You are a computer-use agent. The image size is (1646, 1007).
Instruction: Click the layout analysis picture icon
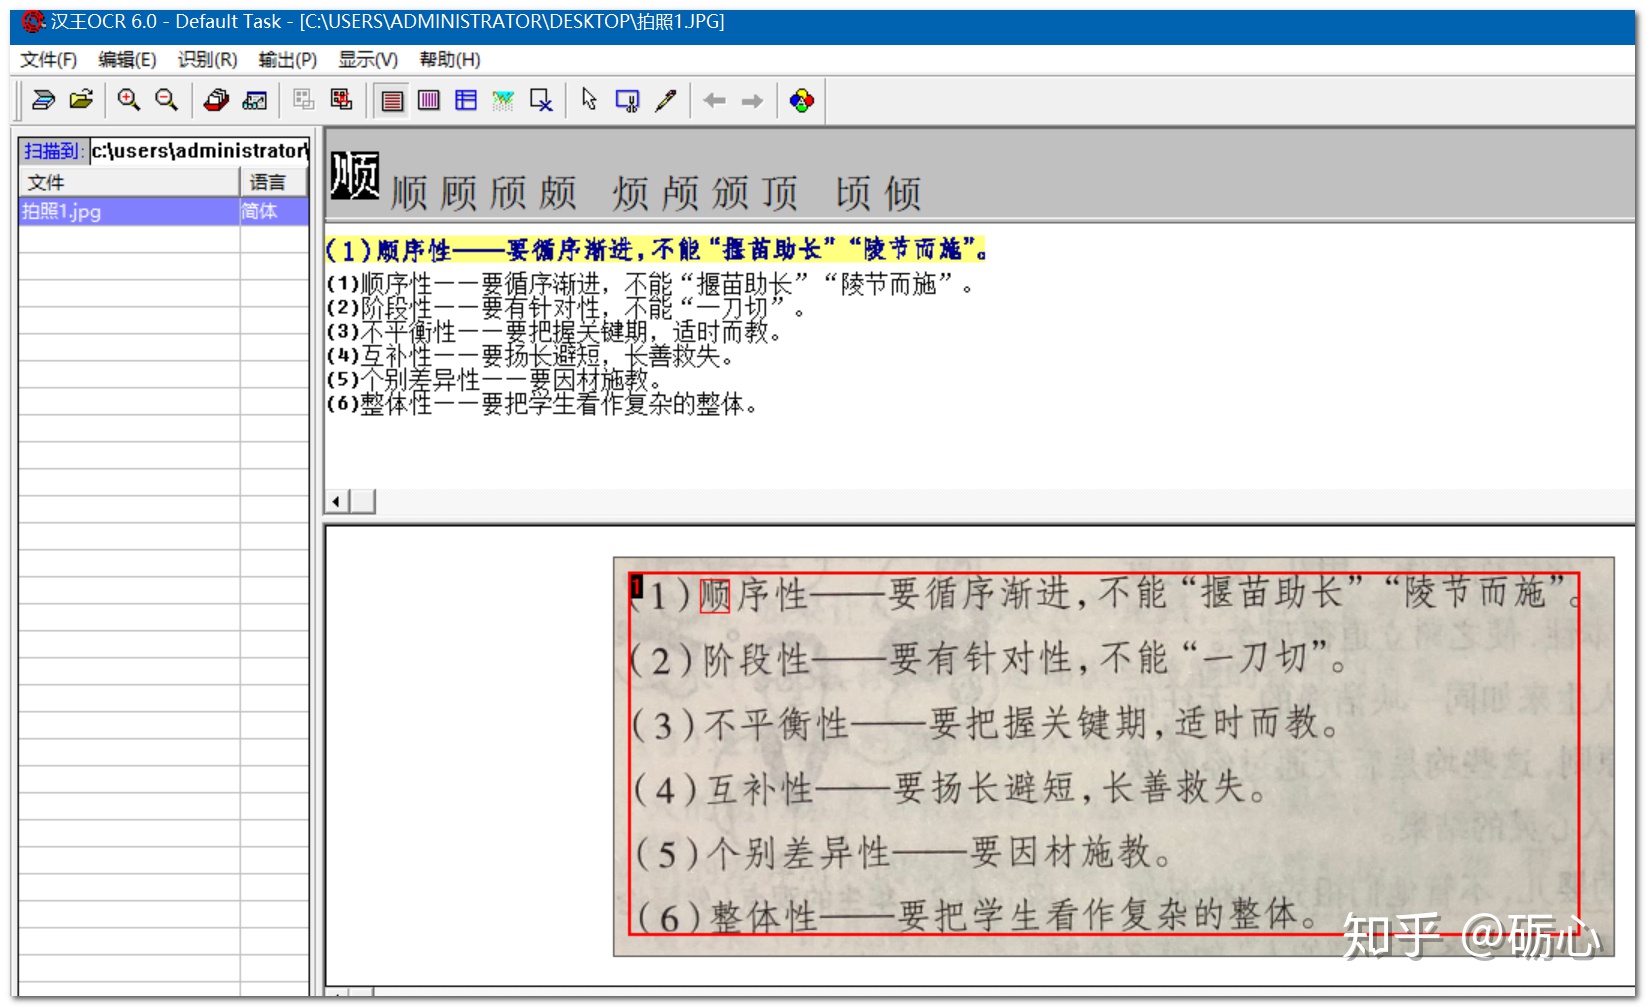pyautogui.click(x=255, y=100)
